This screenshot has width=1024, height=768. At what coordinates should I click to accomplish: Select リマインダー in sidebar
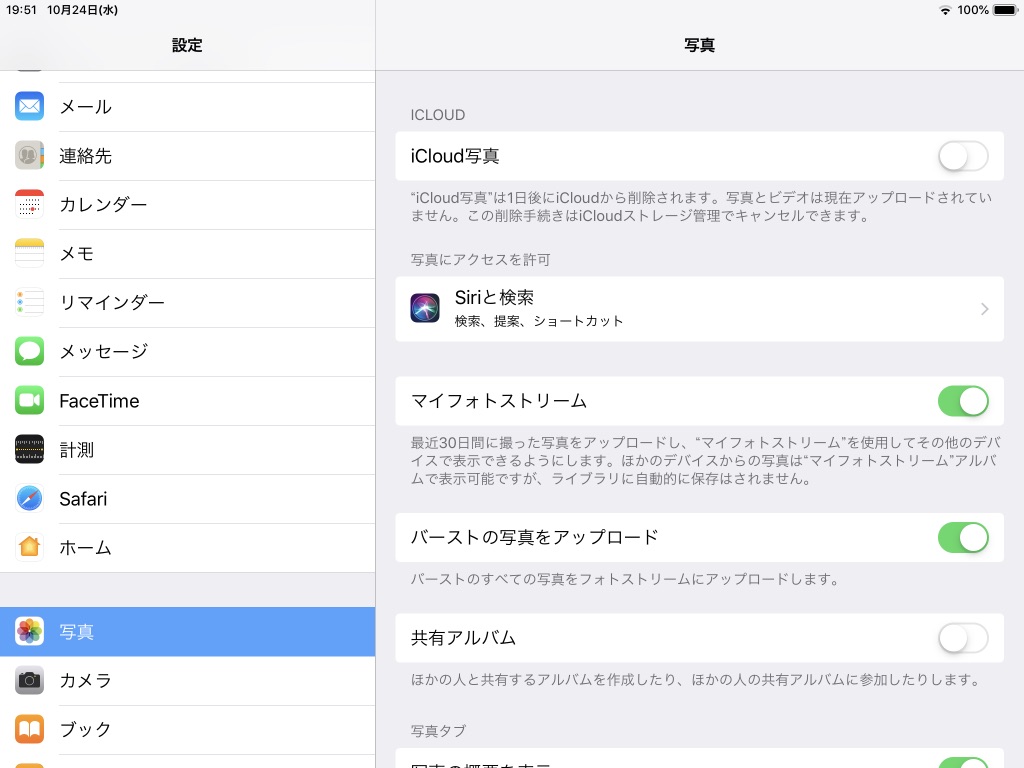187,303
